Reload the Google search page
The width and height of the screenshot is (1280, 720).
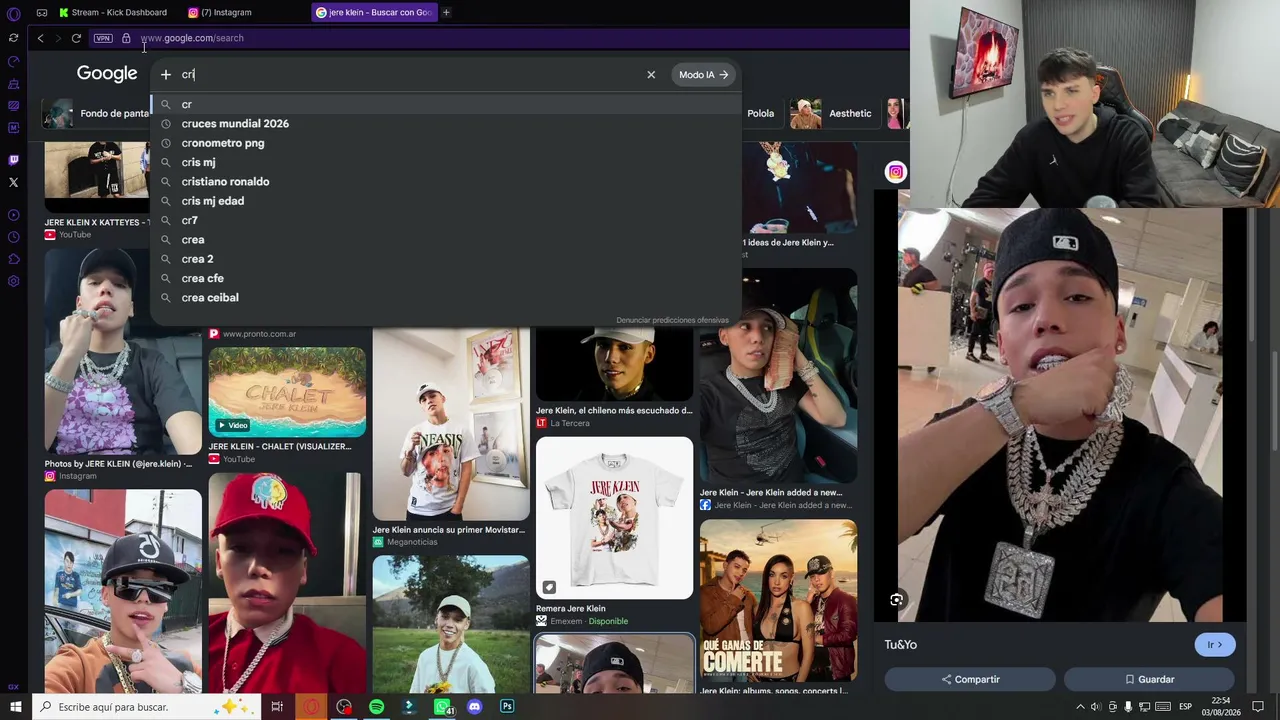click(x=76, y=38)
